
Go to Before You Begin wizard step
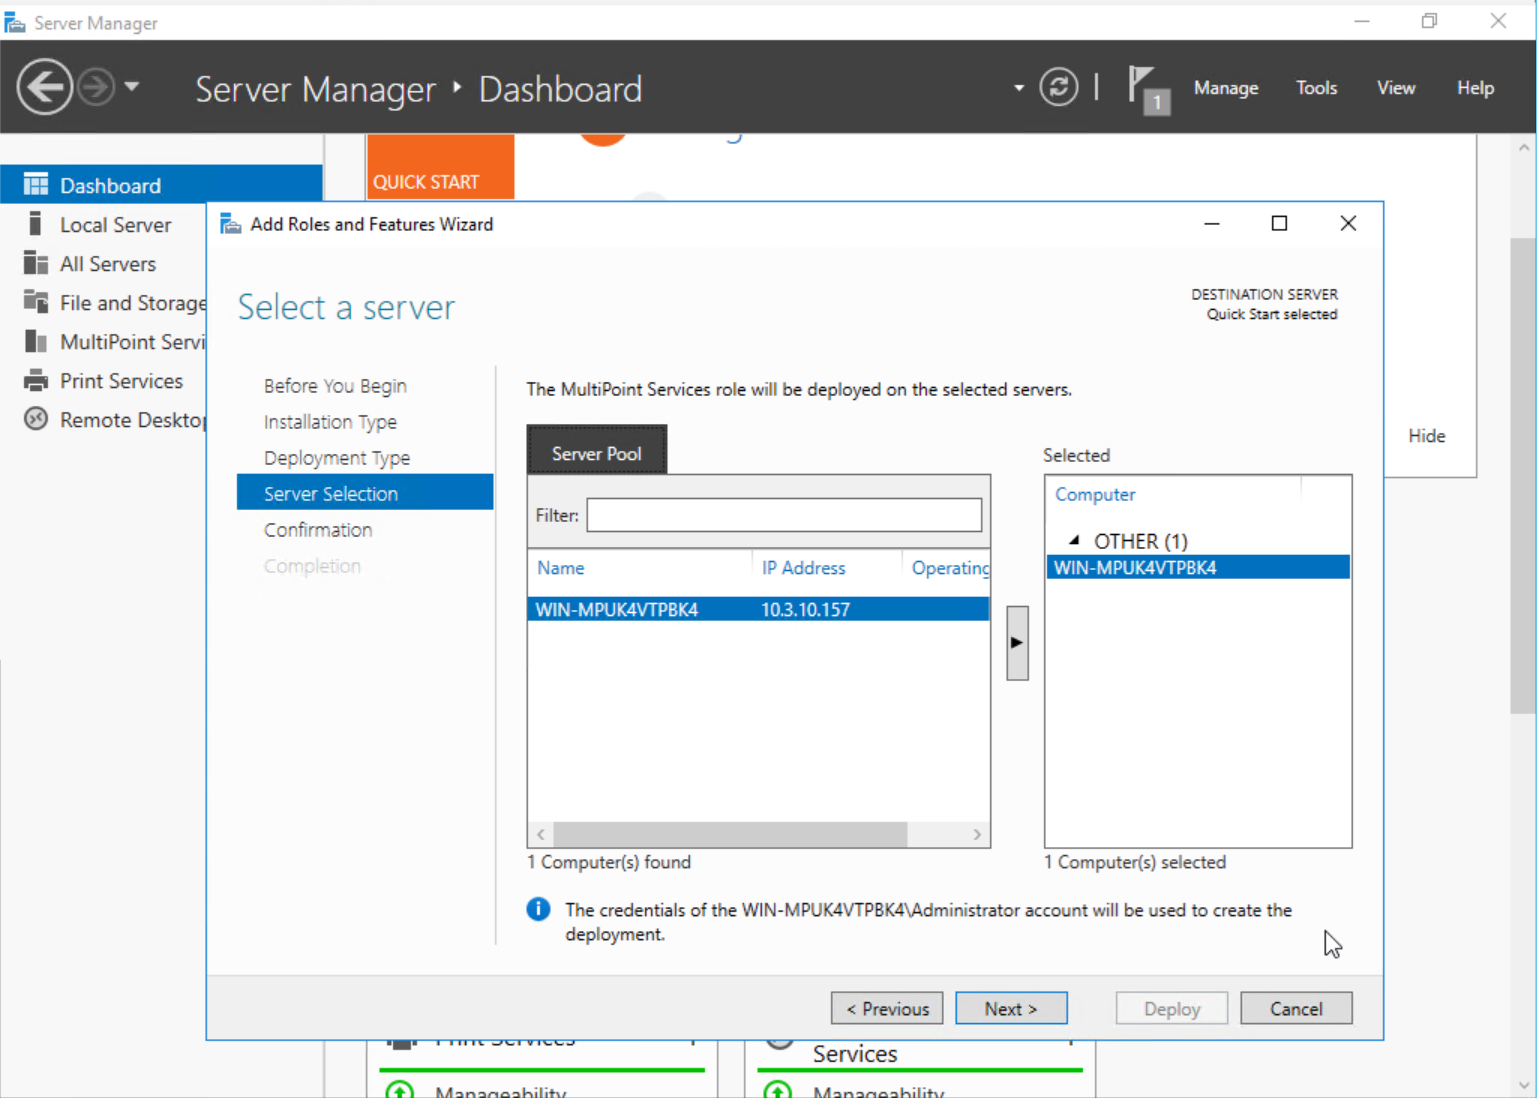tap(335, 386)
